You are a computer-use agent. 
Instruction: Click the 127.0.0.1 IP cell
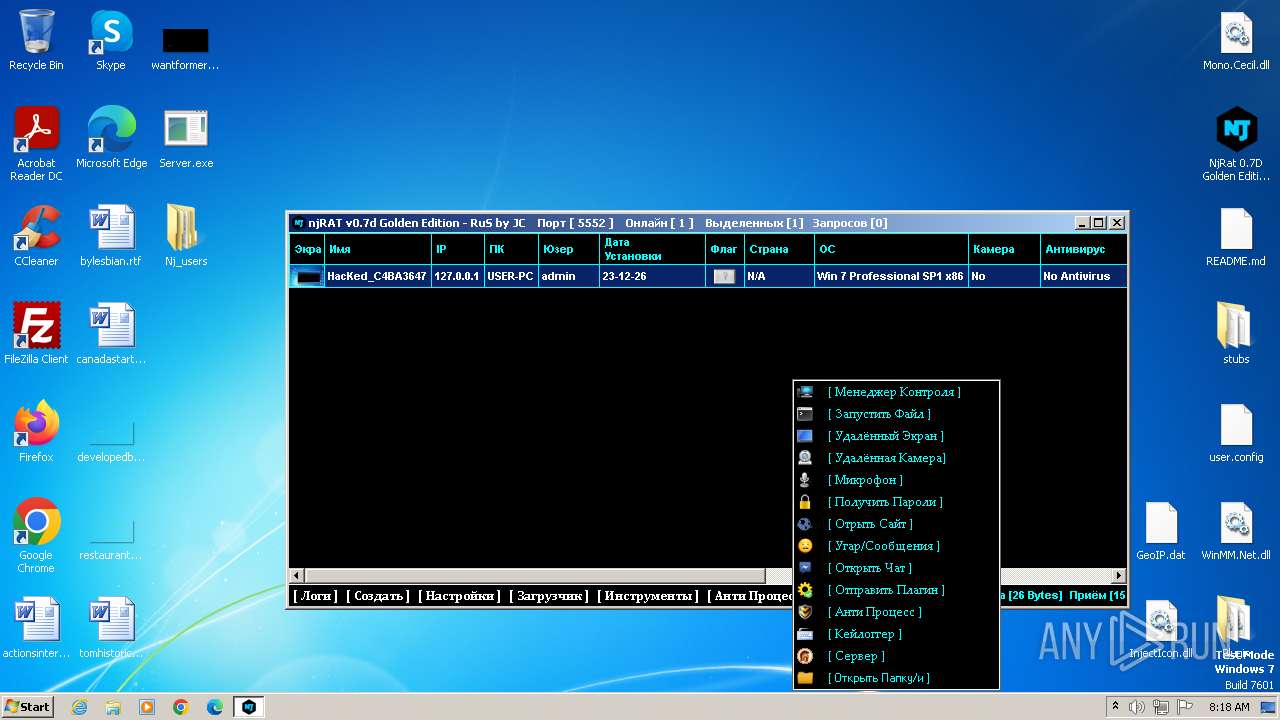[x=458, y=276]
